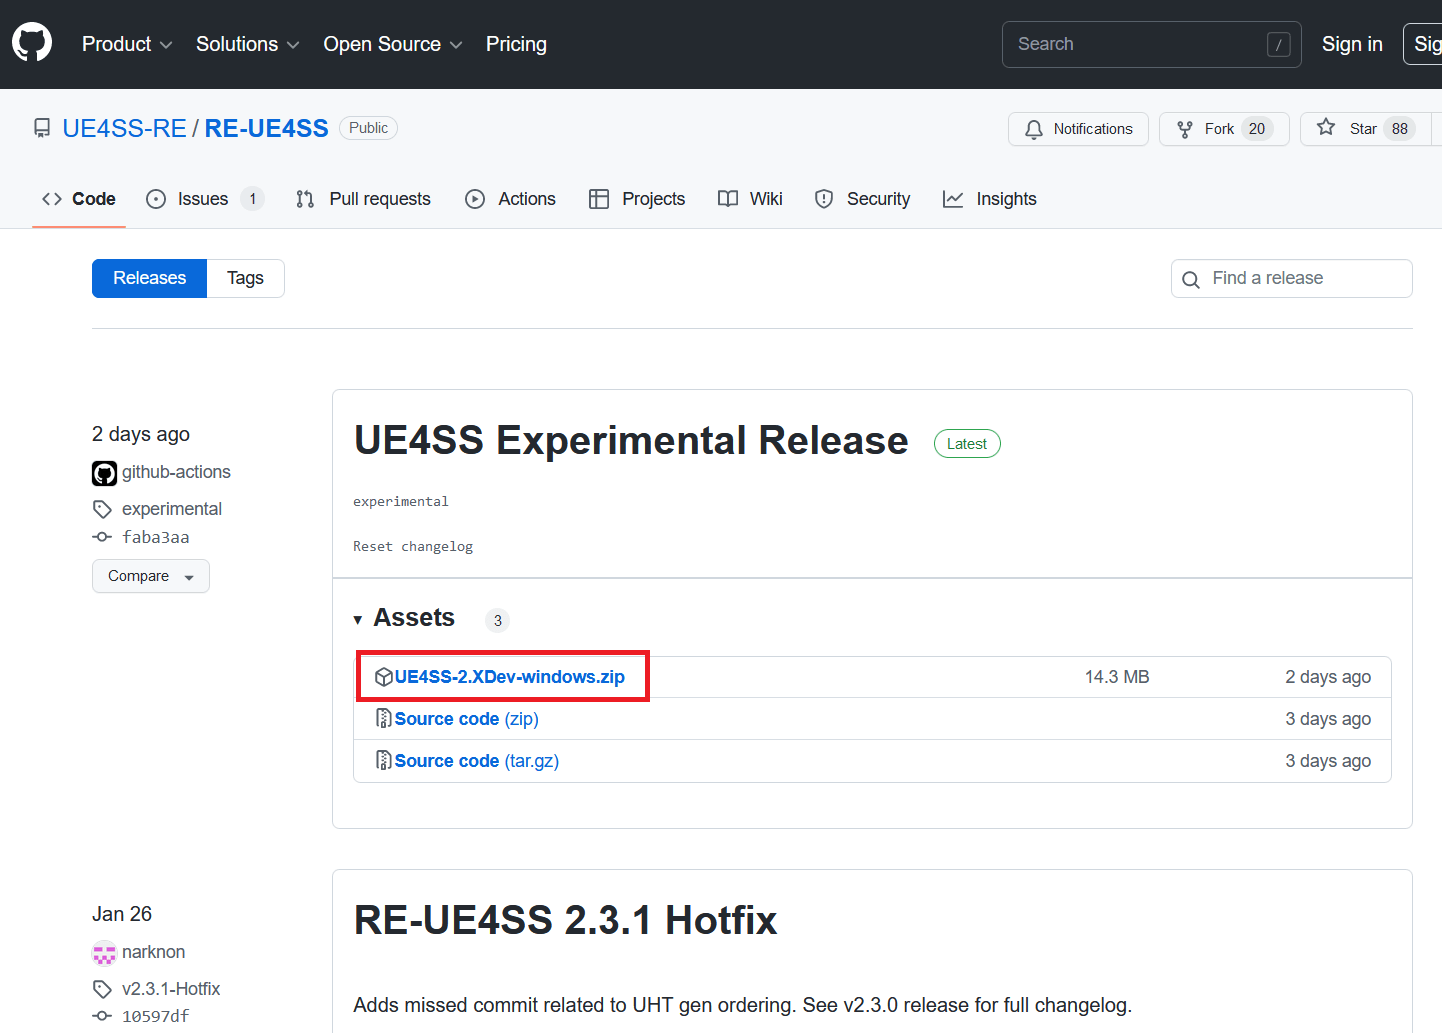Expand the Product menu
This screenshot has width=1442, height=1033.
(127, 44)
